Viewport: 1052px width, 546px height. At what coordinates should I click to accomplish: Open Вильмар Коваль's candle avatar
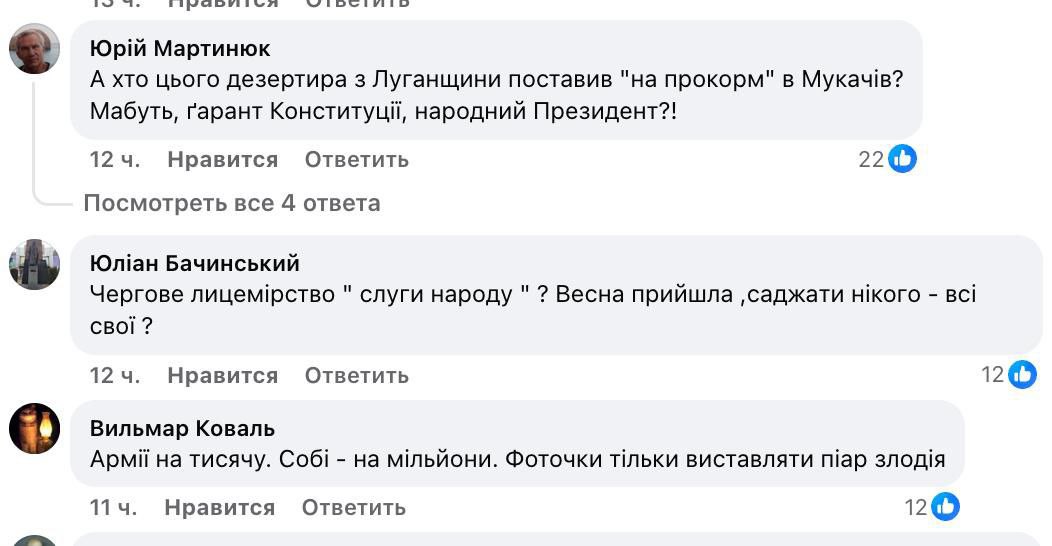coord(35,429)
